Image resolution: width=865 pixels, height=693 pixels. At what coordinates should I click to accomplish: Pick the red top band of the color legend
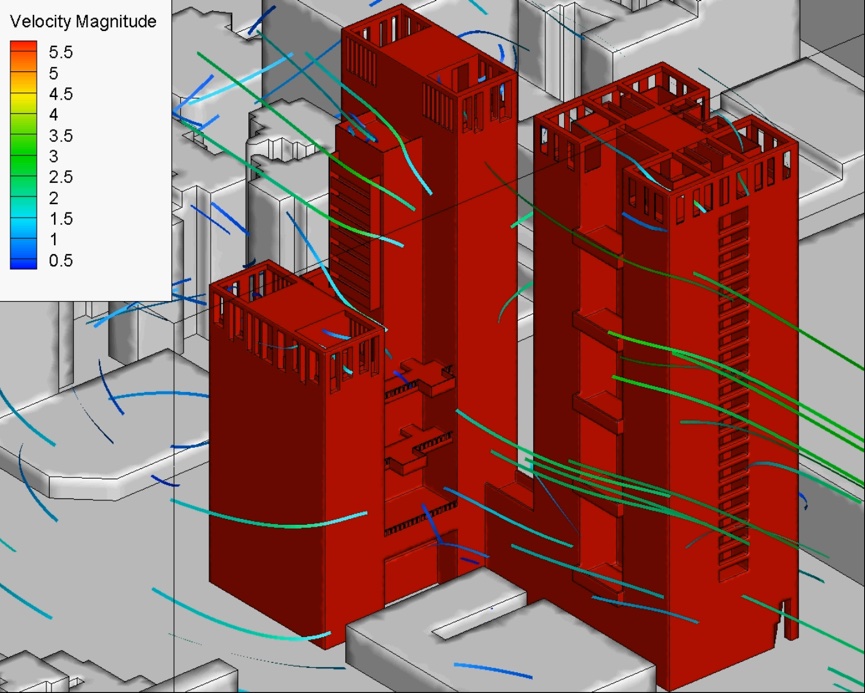(x=23, y=48)
